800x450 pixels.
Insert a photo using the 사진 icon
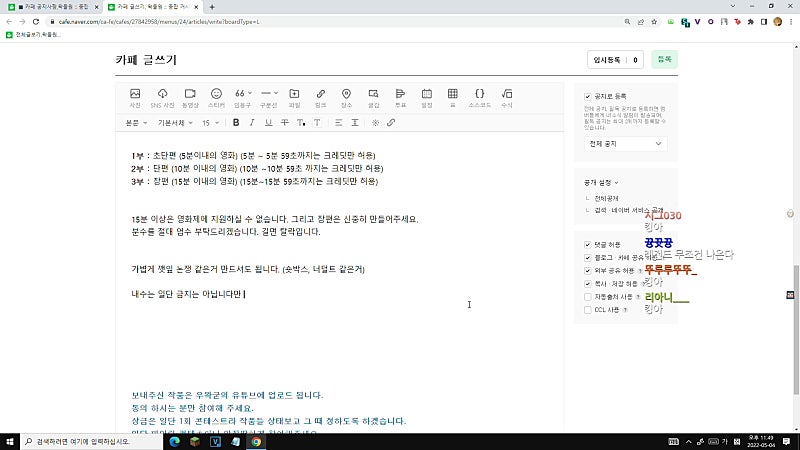point(135,97)
